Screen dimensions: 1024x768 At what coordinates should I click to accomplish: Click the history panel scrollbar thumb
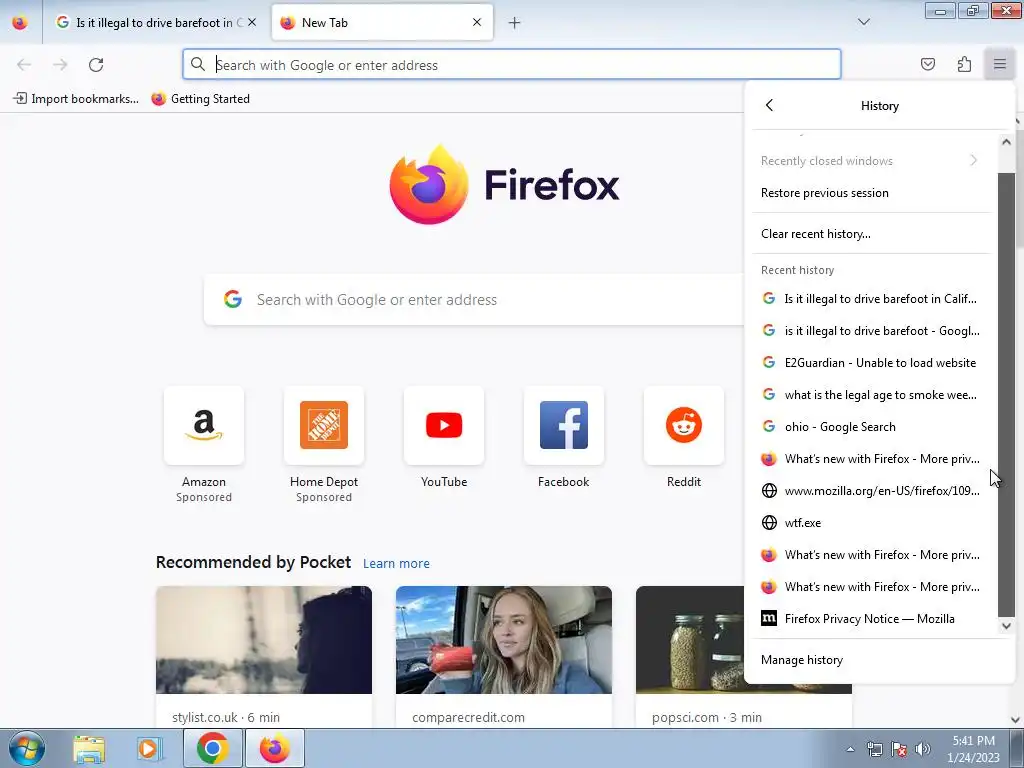(x=1006, y=394)
